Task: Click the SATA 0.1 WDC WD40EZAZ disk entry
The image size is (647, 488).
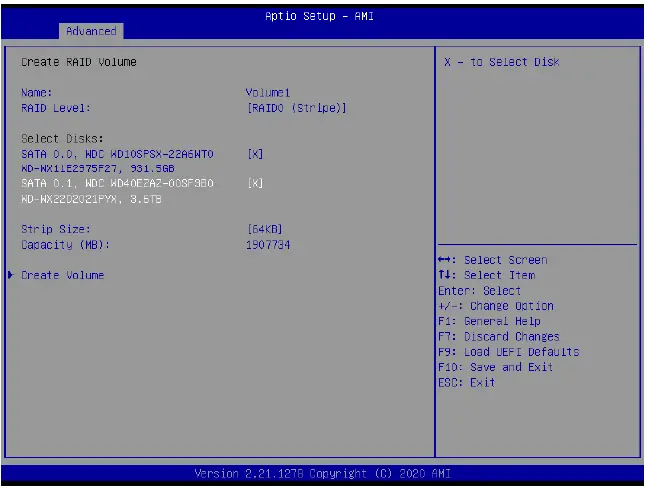Action: pos(118,183)
